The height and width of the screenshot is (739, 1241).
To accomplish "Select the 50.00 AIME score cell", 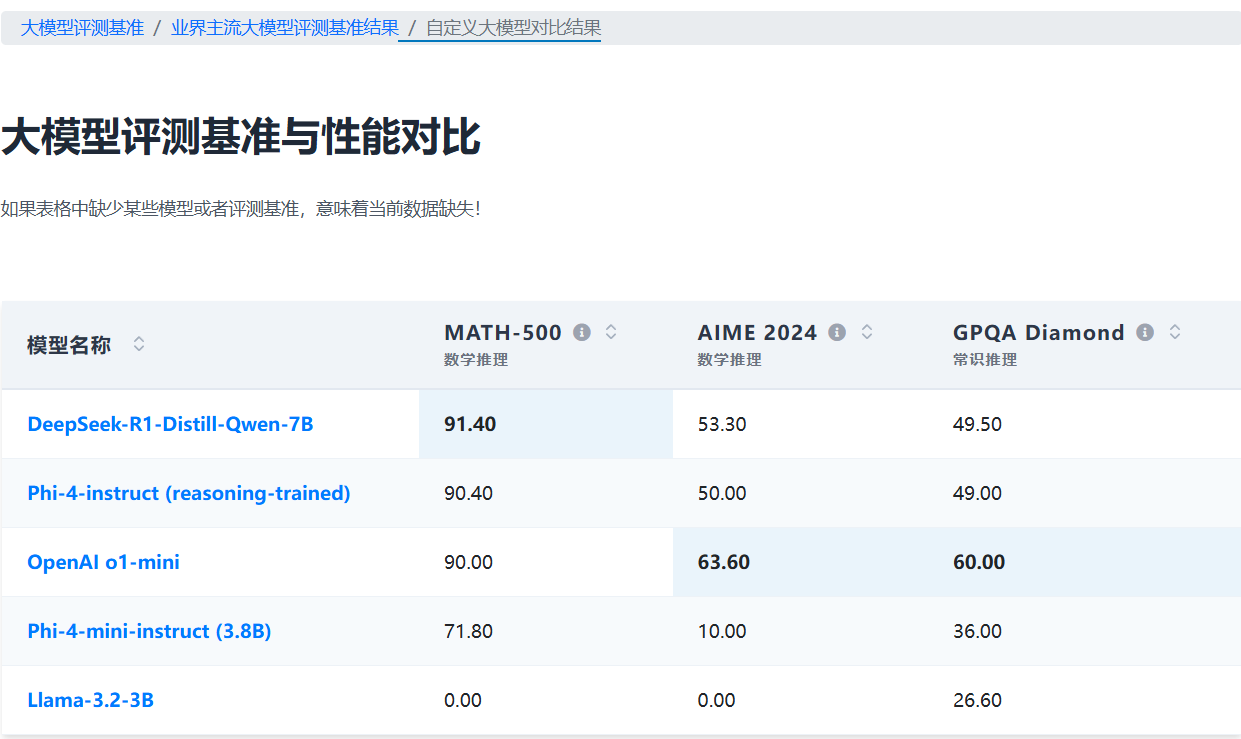I will (x=800, y=493).
